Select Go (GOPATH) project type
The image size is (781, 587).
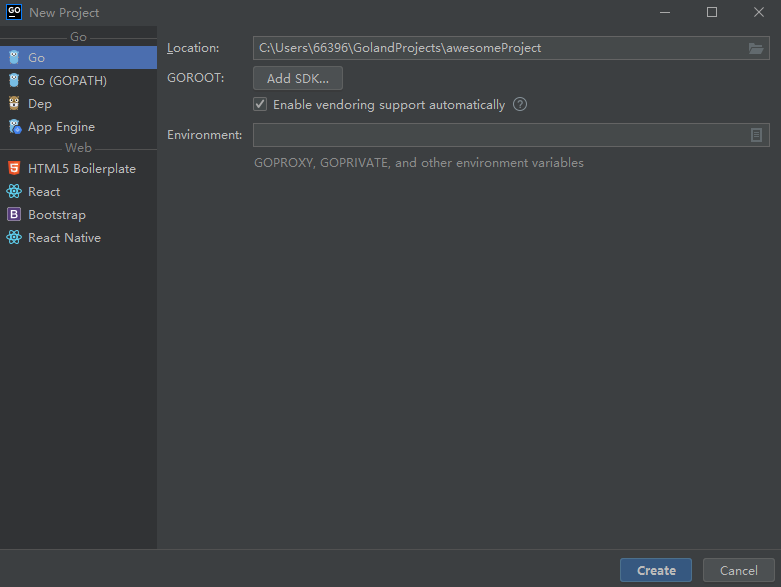[x=67, y=81]
